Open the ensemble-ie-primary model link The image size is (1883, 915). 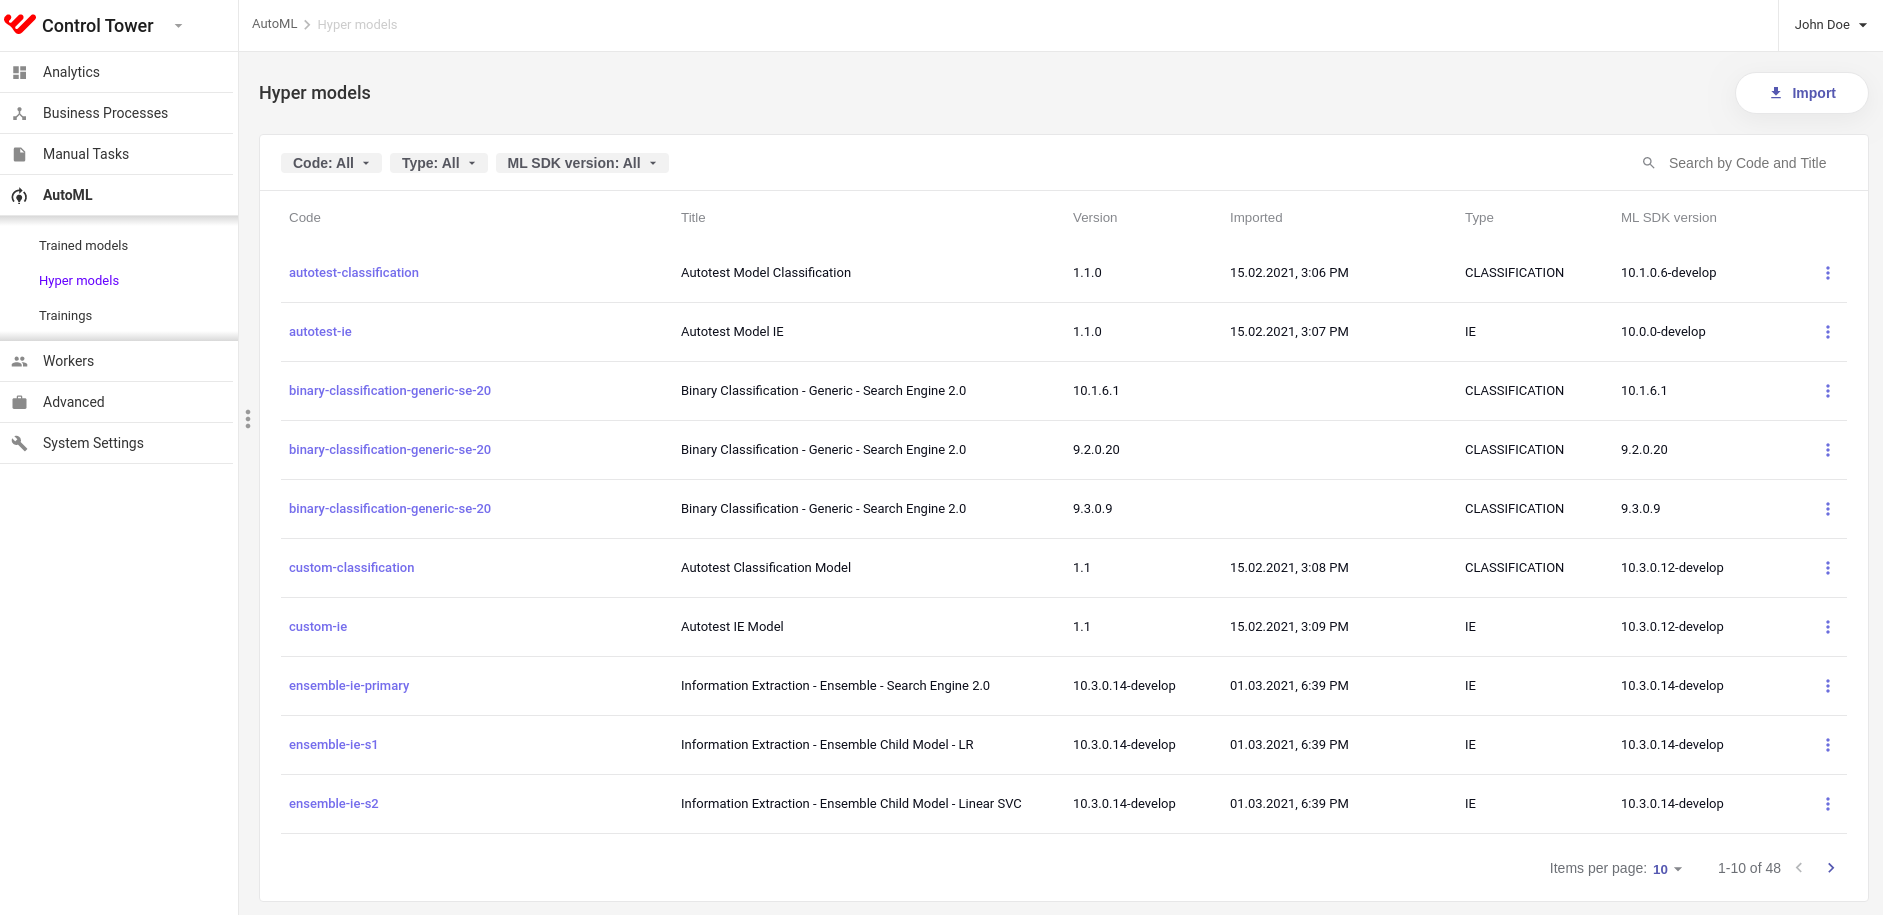point(349,685)
